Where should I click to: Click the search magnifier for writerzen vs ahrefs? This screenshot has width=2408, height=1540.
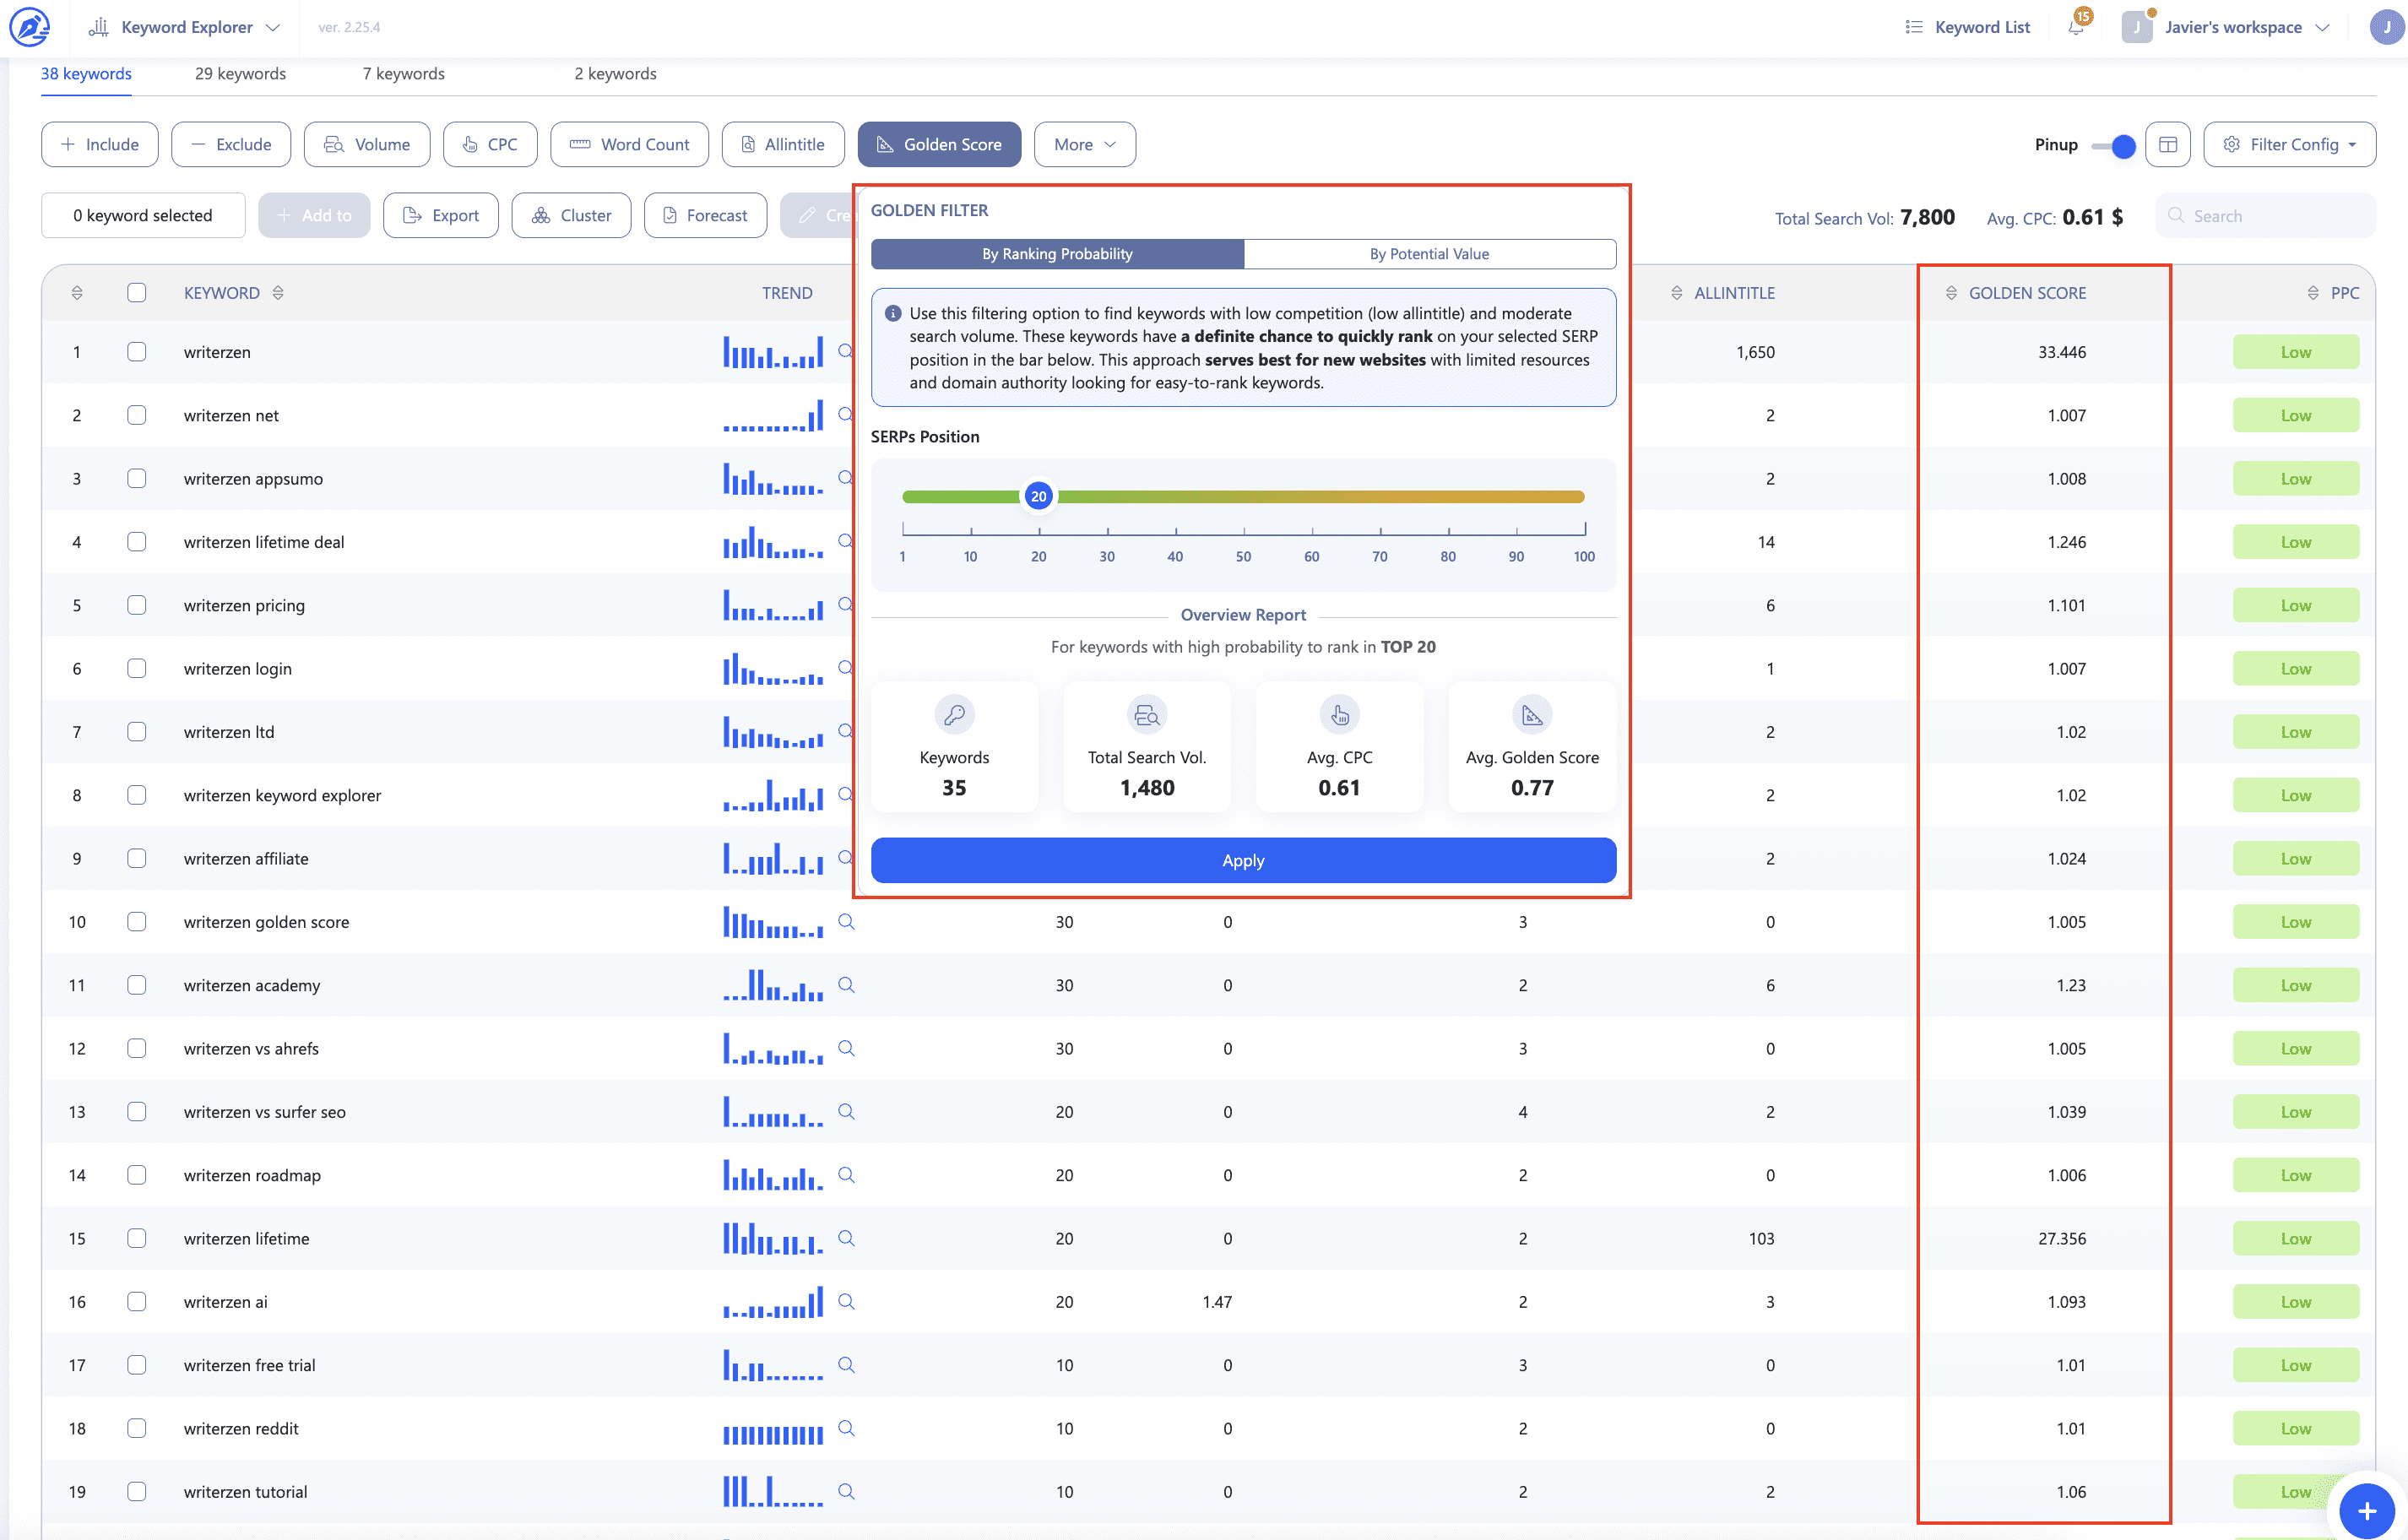click(x=846, y=1048)
